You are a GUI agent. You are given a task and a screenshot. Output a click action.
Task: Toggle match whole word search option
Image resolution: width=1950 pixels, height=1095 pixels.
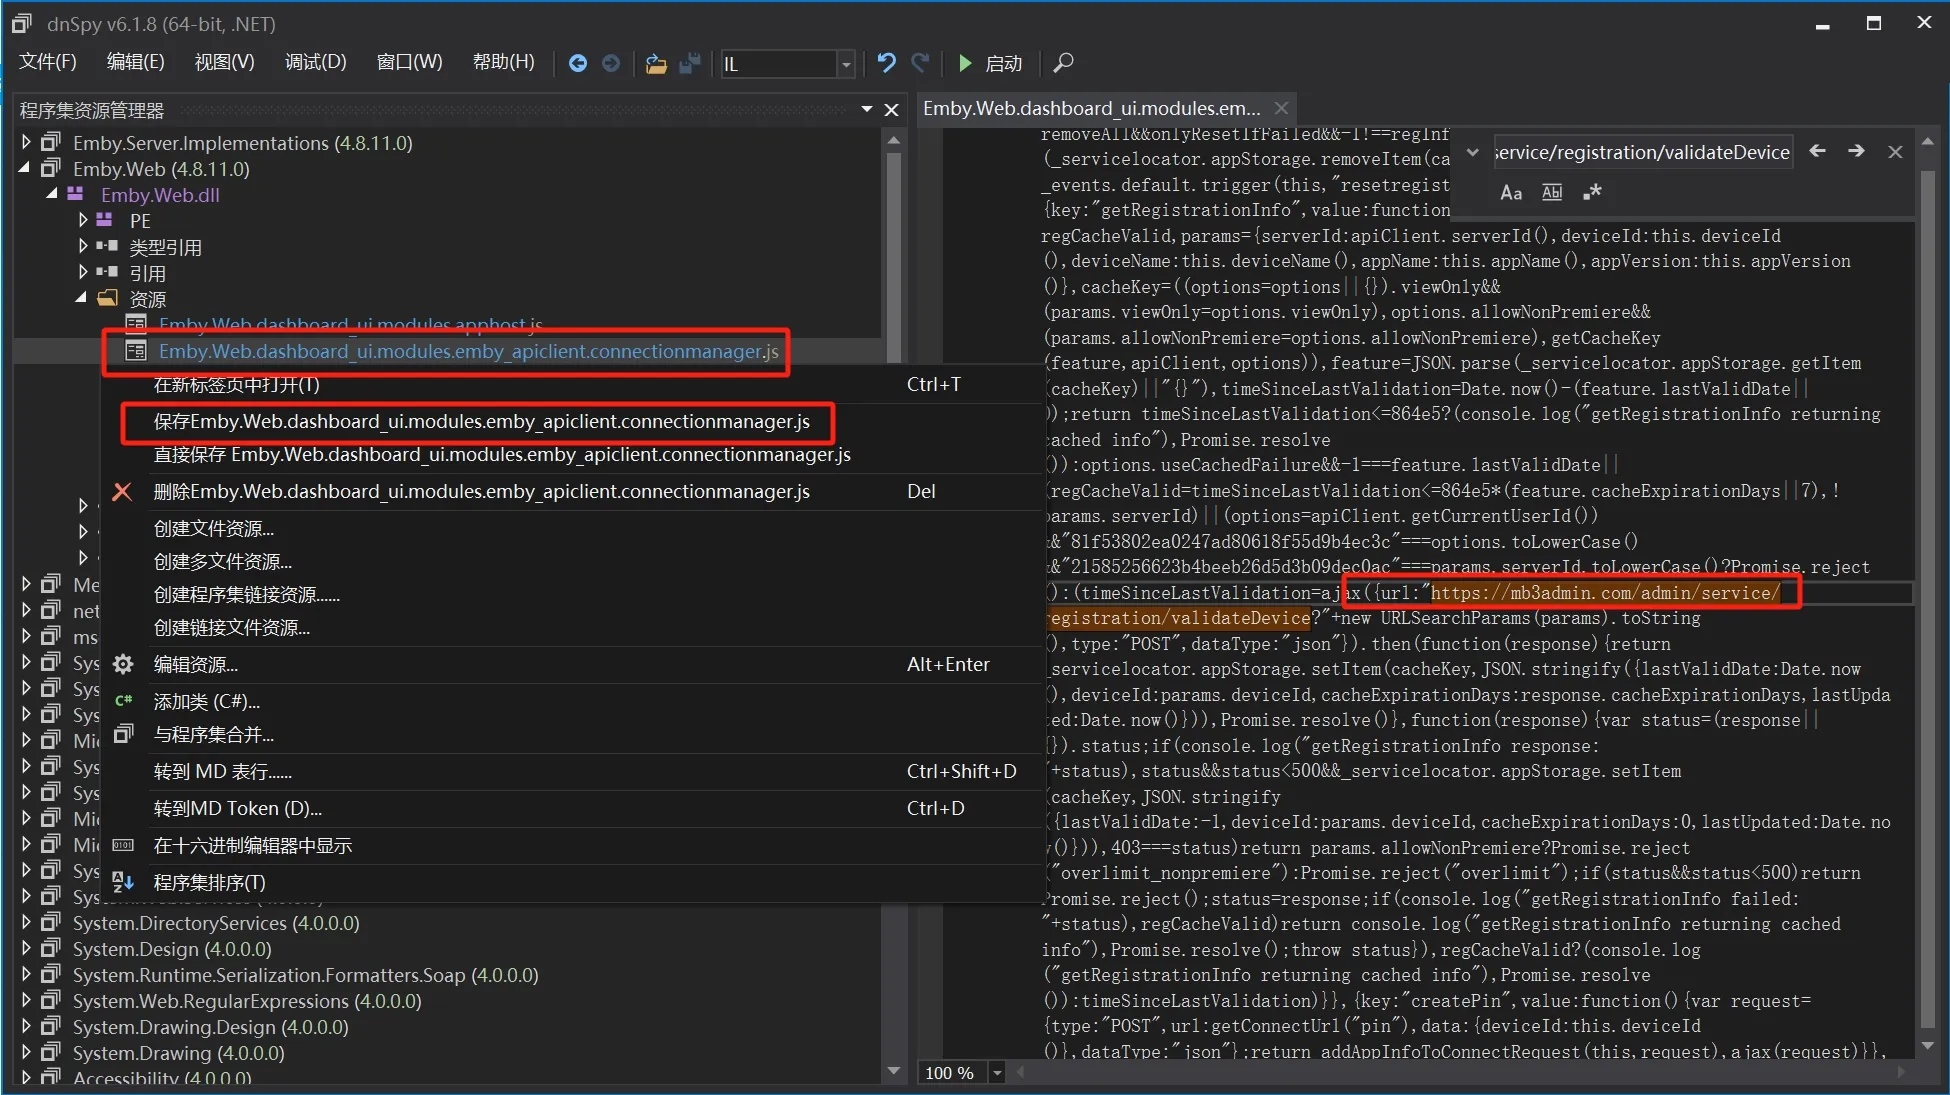coord(1552,192)
